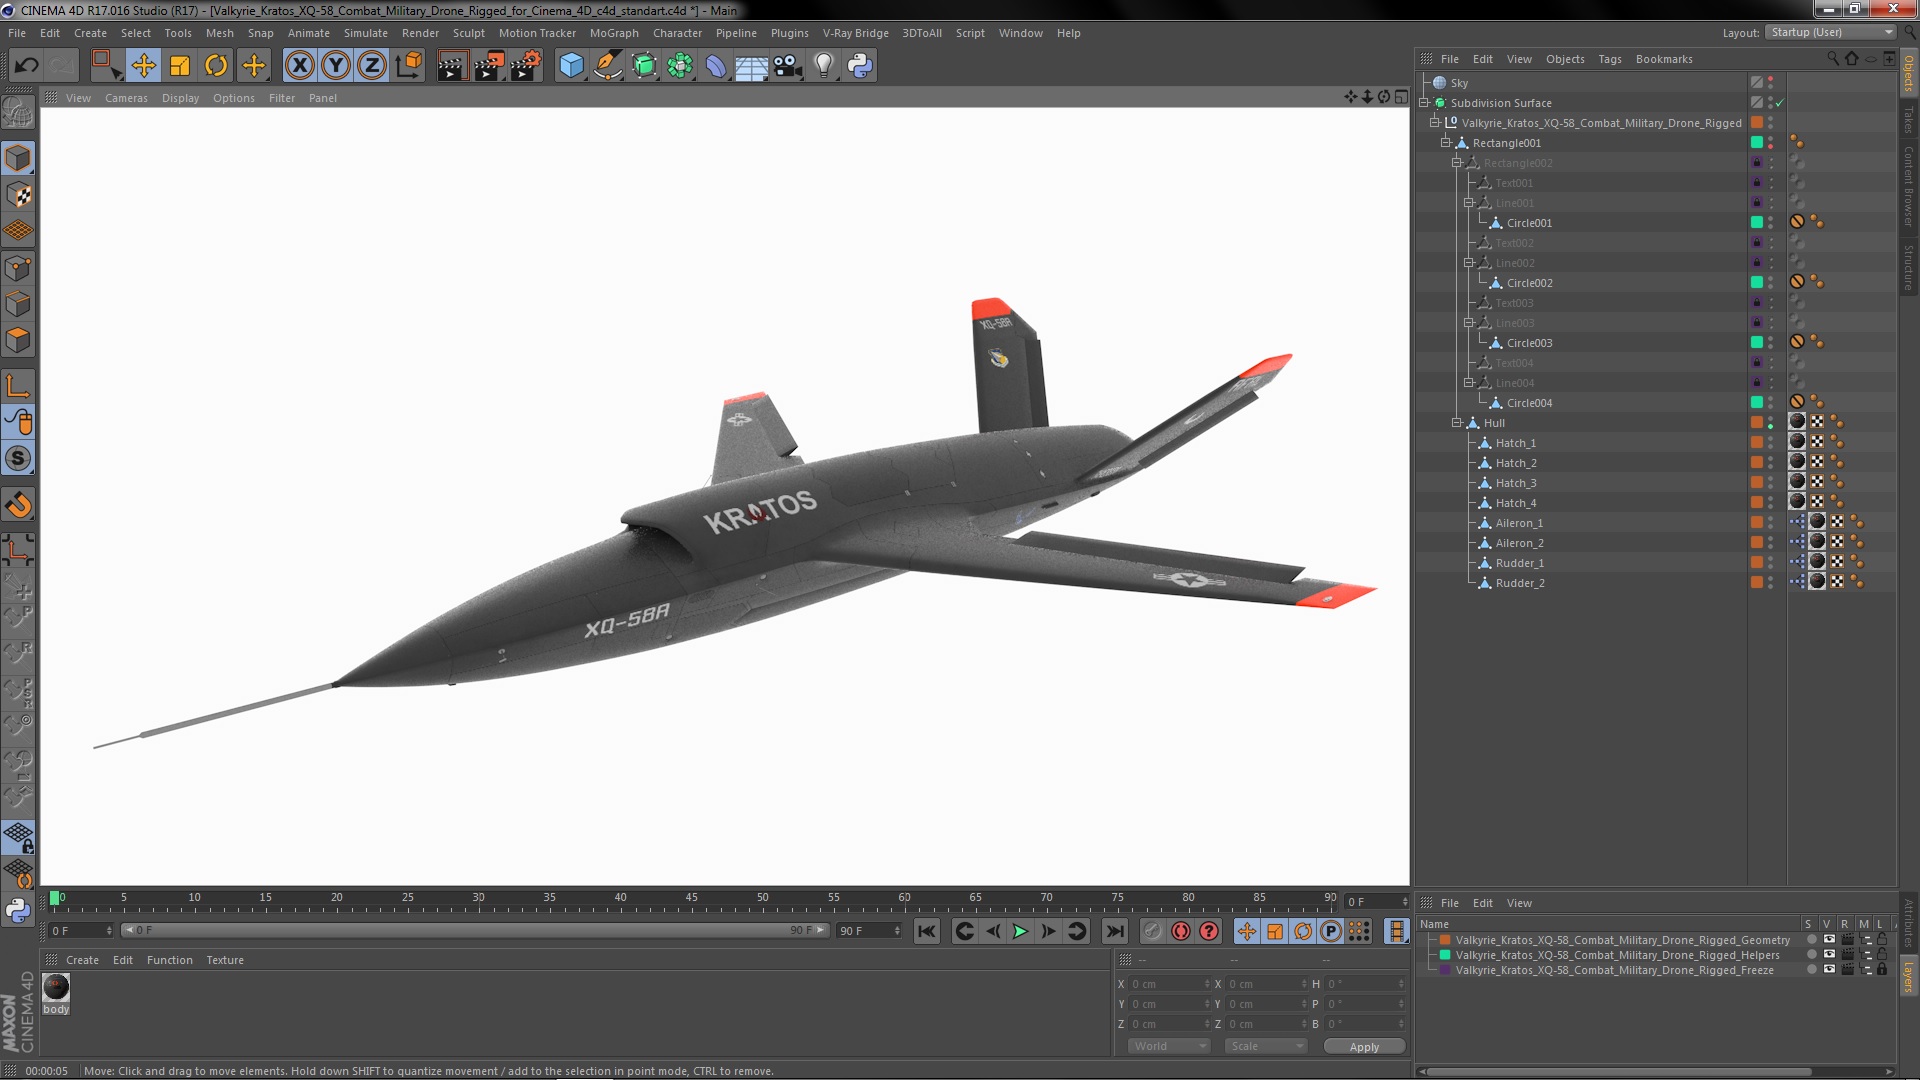Switch to Polygons mode icon
Viewport: 1920px width, 1080px height.
(x=18, y=340)
